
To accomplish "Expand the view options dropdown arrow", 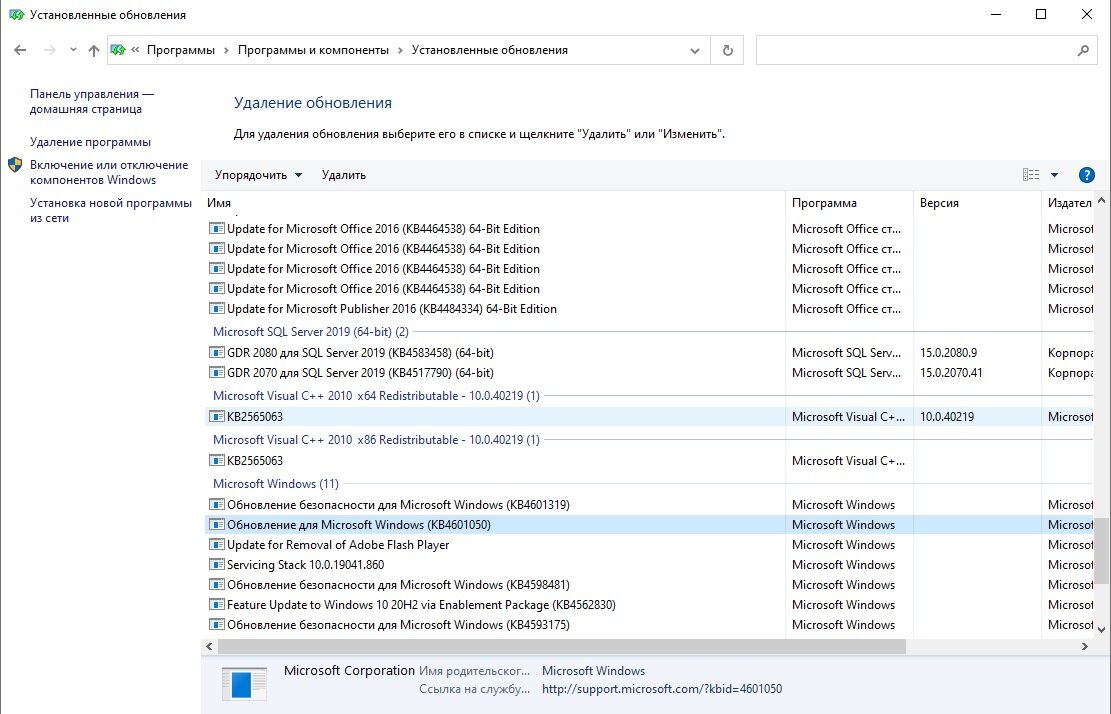I will pyautogui.click(x=1054, y=175).
